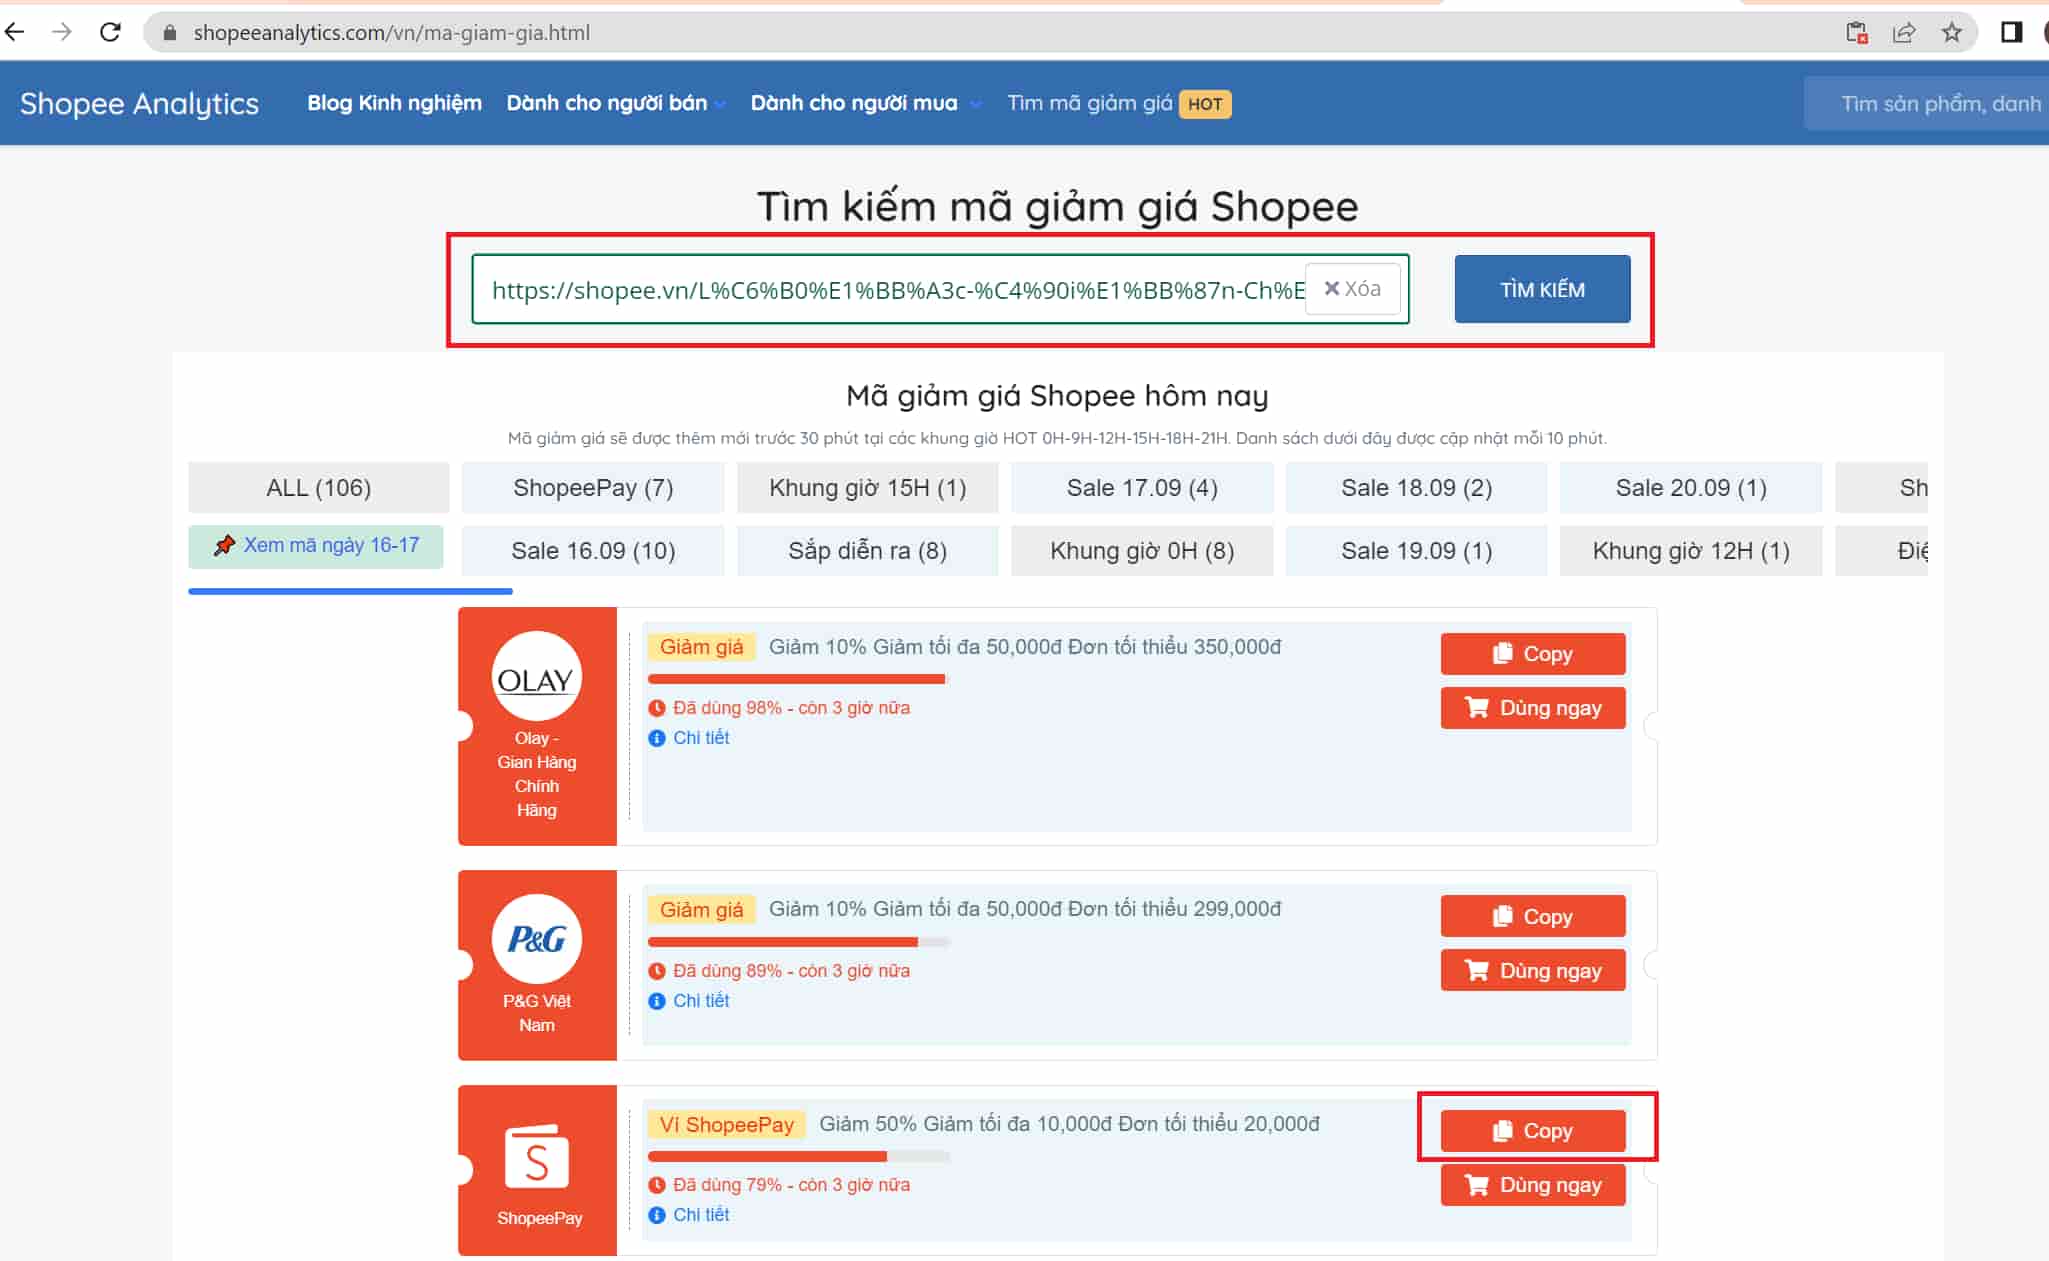Image resolution: width=2049 pixels, height=1261 pixels.
Task: Expand Chi tiết on the Olay voucher
Action: point(700,738)
